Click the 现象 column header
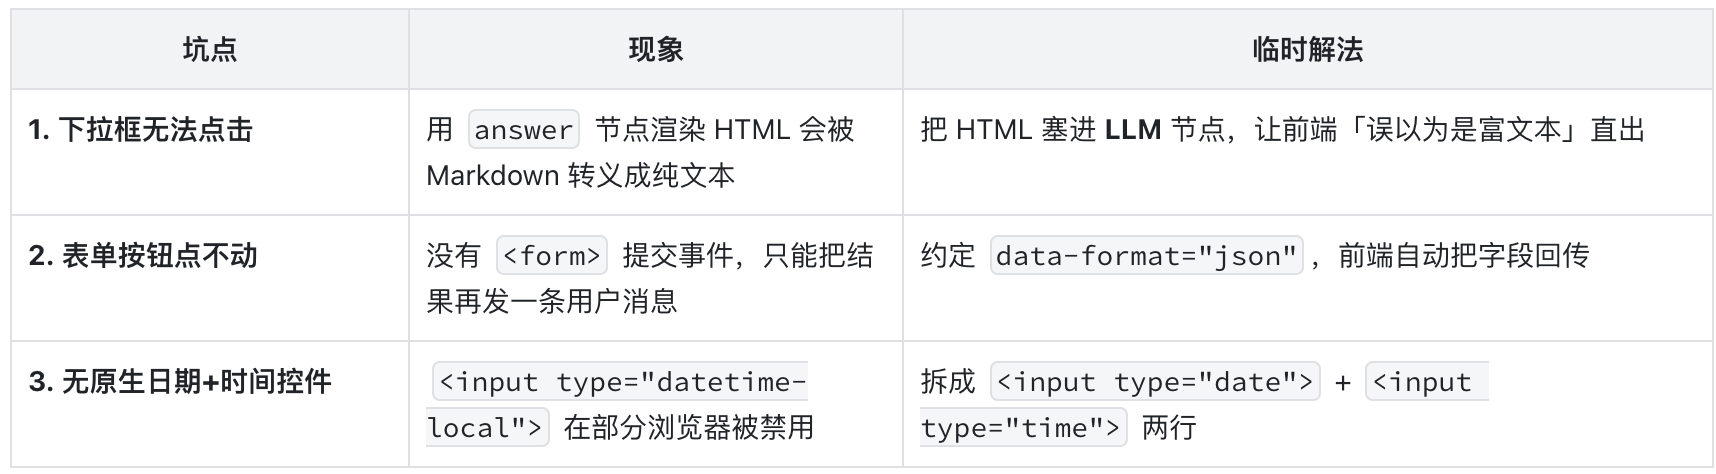Viewport: 1716px width, 474px height. click(x=655, y=50)
